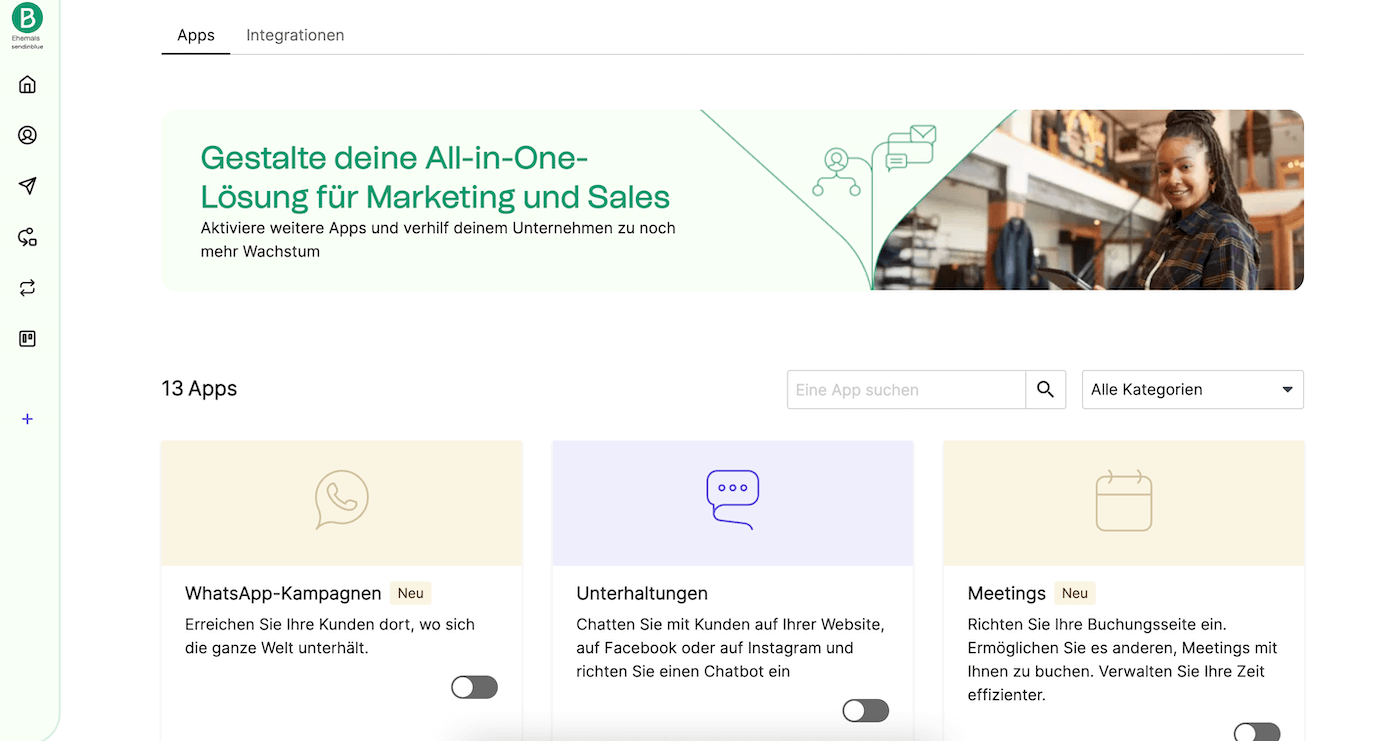Open the Contacts person icon

[x=27, y=135]
